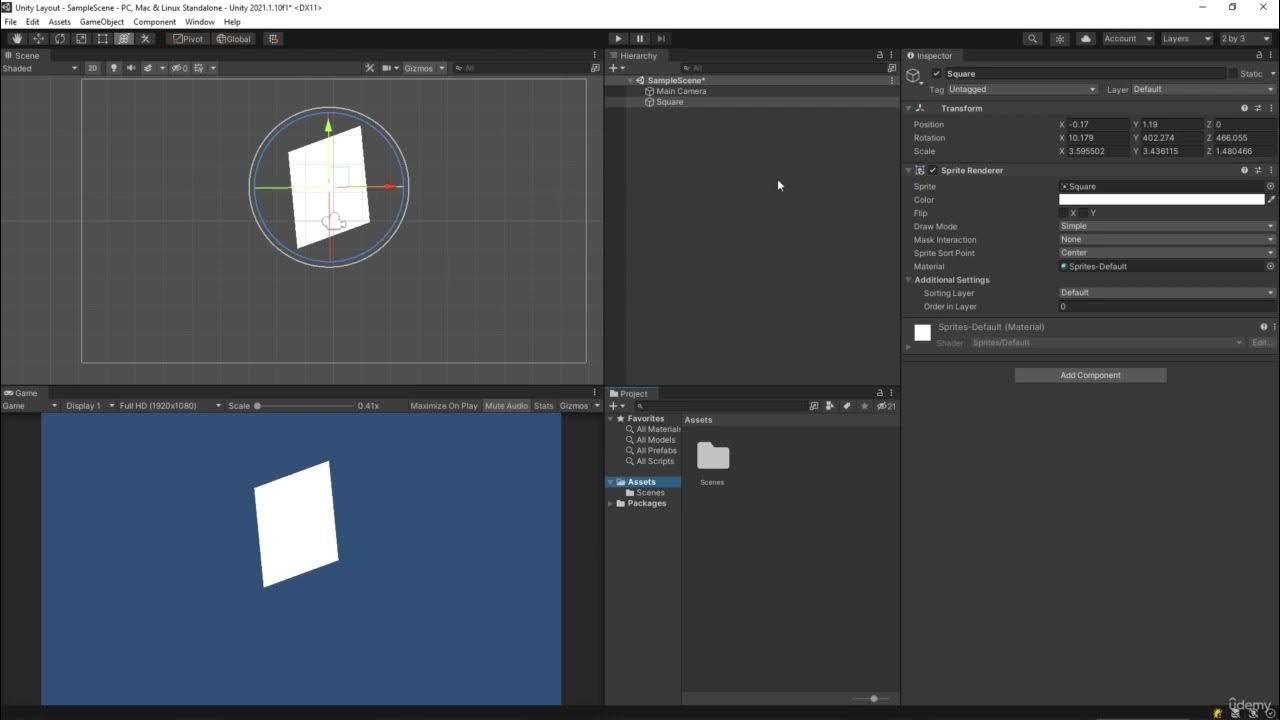Toggle Pivot handle position button
Viewport: 1280px width, 720px height.
tap(187, 39)
